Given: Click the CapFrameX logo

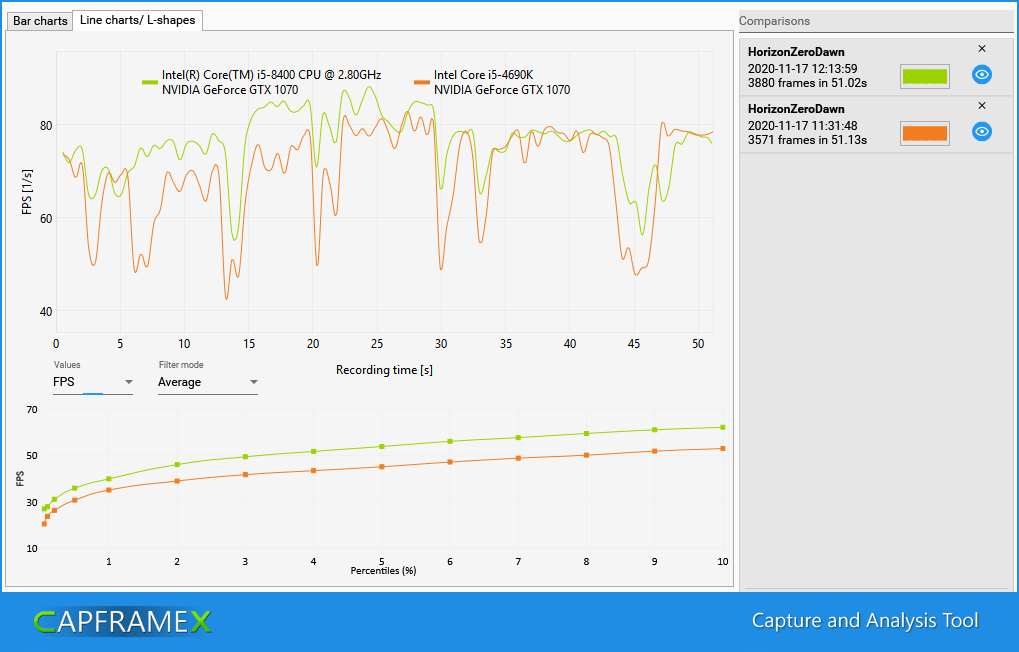Looking at the screenshot, I should pyautogui.click(x=122, y=622).
